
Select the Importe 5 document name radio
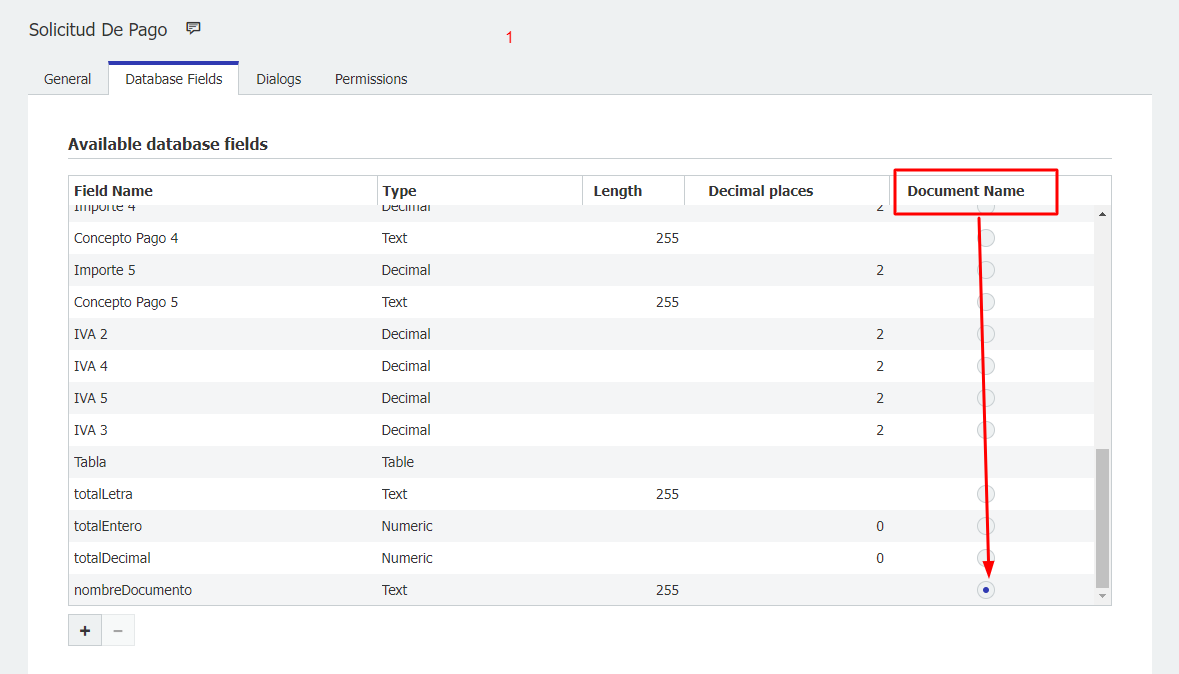(x=986, y=270)
